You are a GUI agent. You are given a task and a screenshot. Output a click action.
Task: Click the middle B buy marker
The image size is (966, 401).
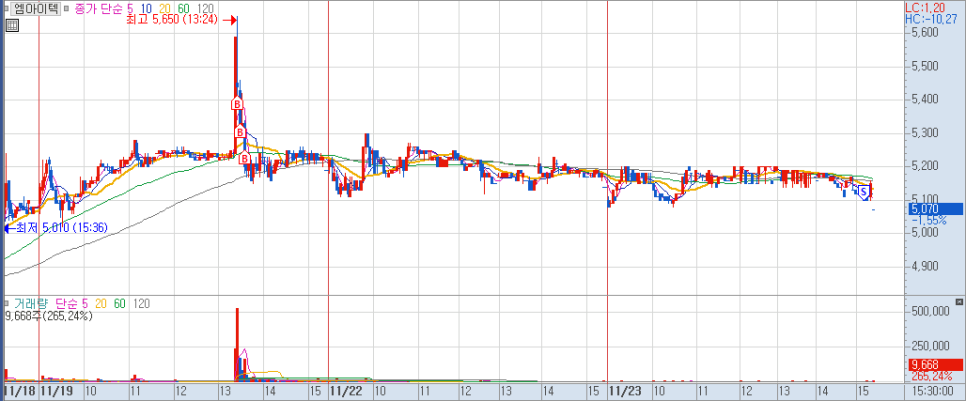point(240,132)
